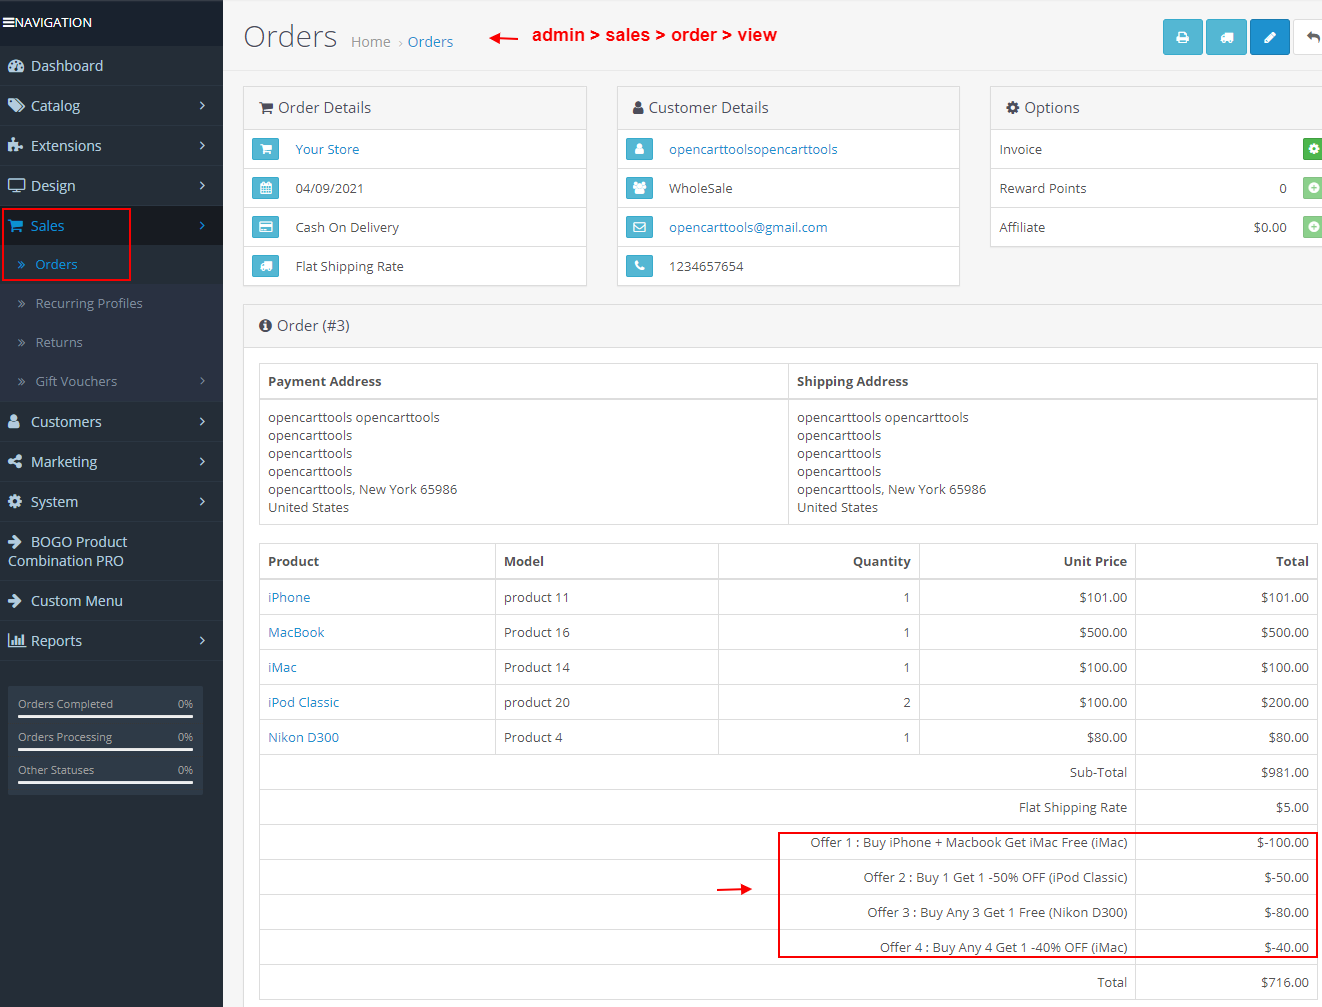Click the Reports bar chart icon
This screenshot has width=1322, height=1007.
16,641
